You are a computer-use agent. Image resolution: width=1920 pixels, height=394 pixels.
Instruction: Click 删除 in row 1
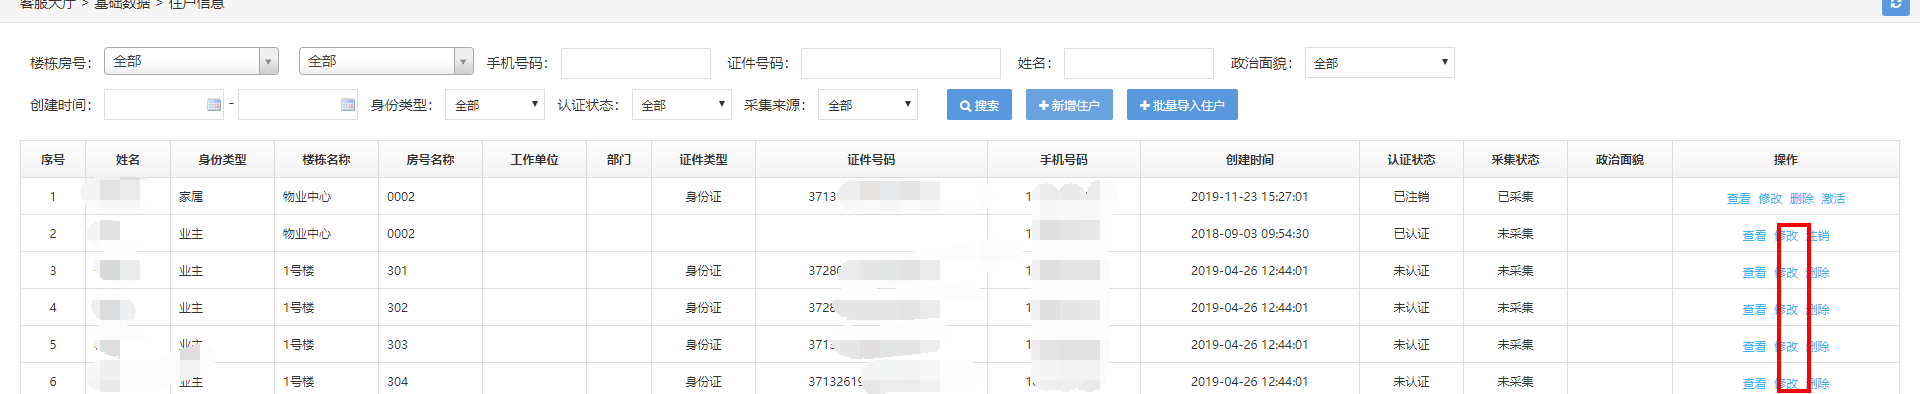(1802, 198)
